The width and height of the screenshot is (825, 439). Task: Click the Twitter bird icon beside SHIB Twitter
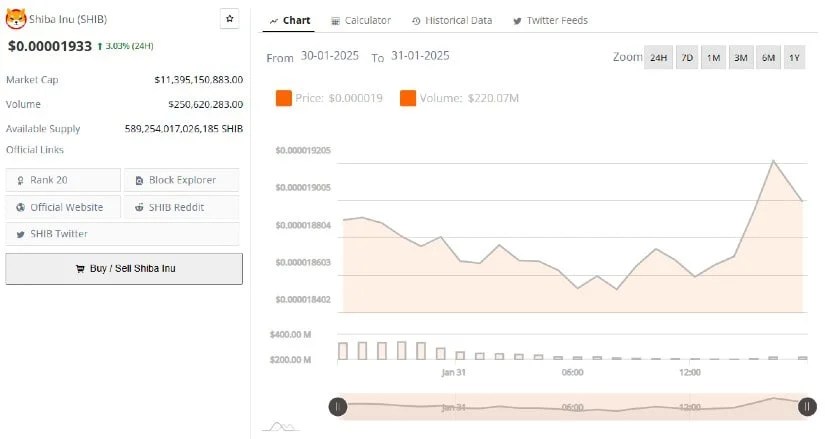(x=20, y=234)
